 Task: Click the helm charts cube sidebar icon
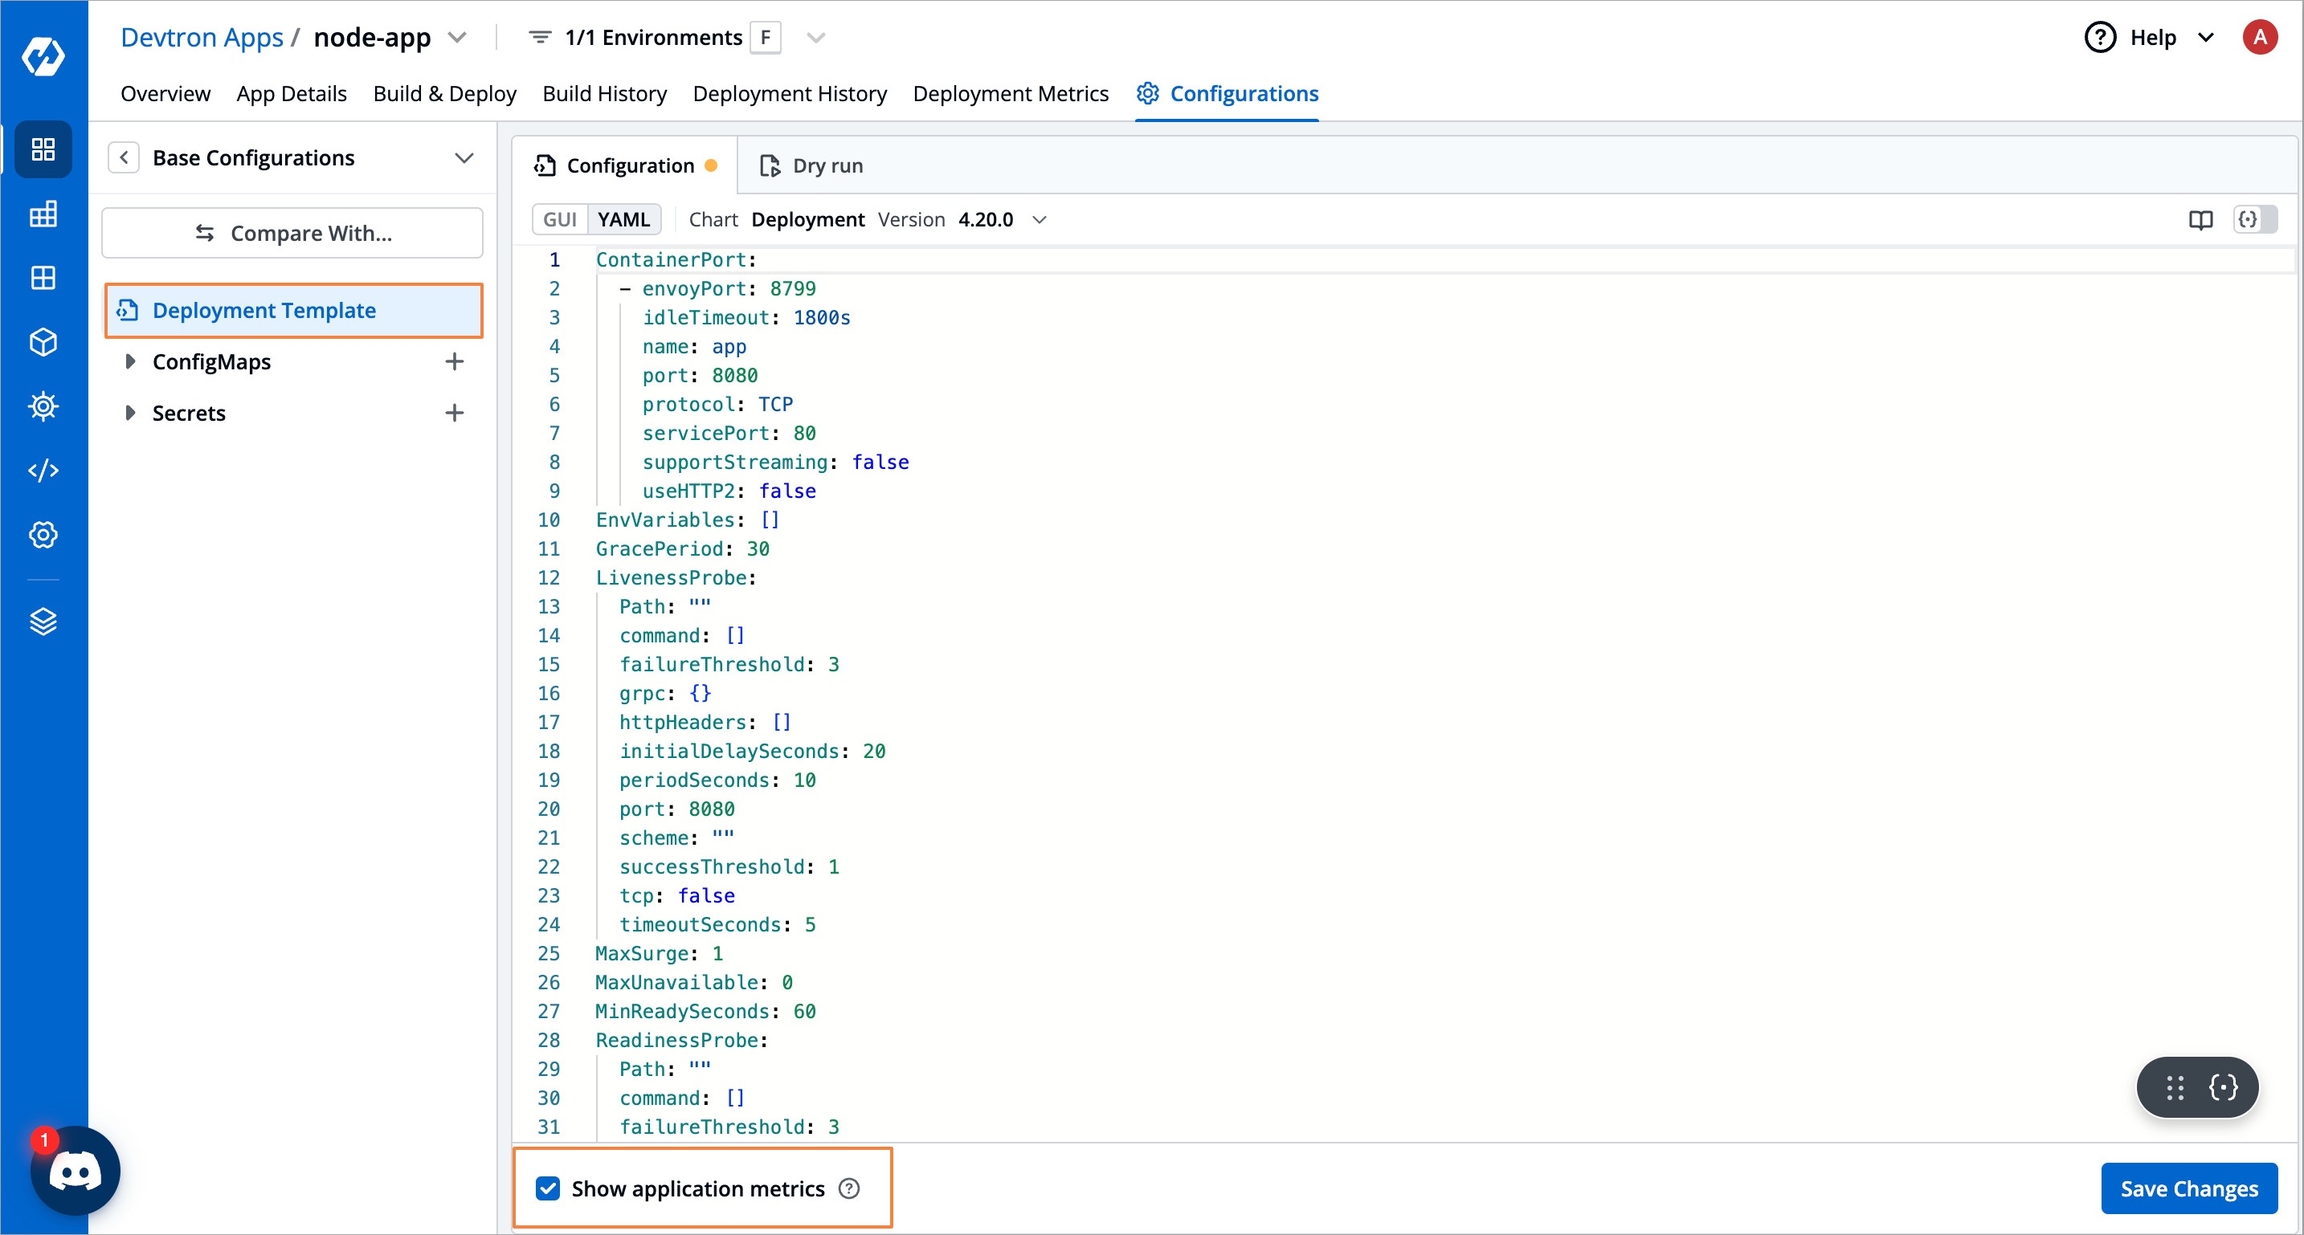coord(43,342)
